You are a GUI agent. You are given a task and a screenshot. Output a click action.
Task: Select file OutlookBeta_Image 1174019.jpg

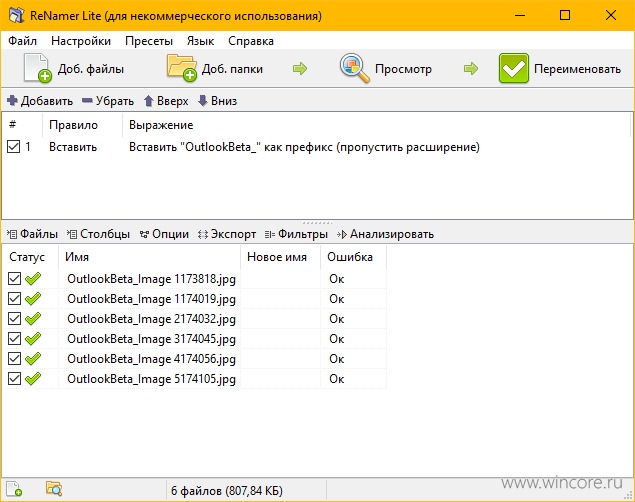point(151,299)
